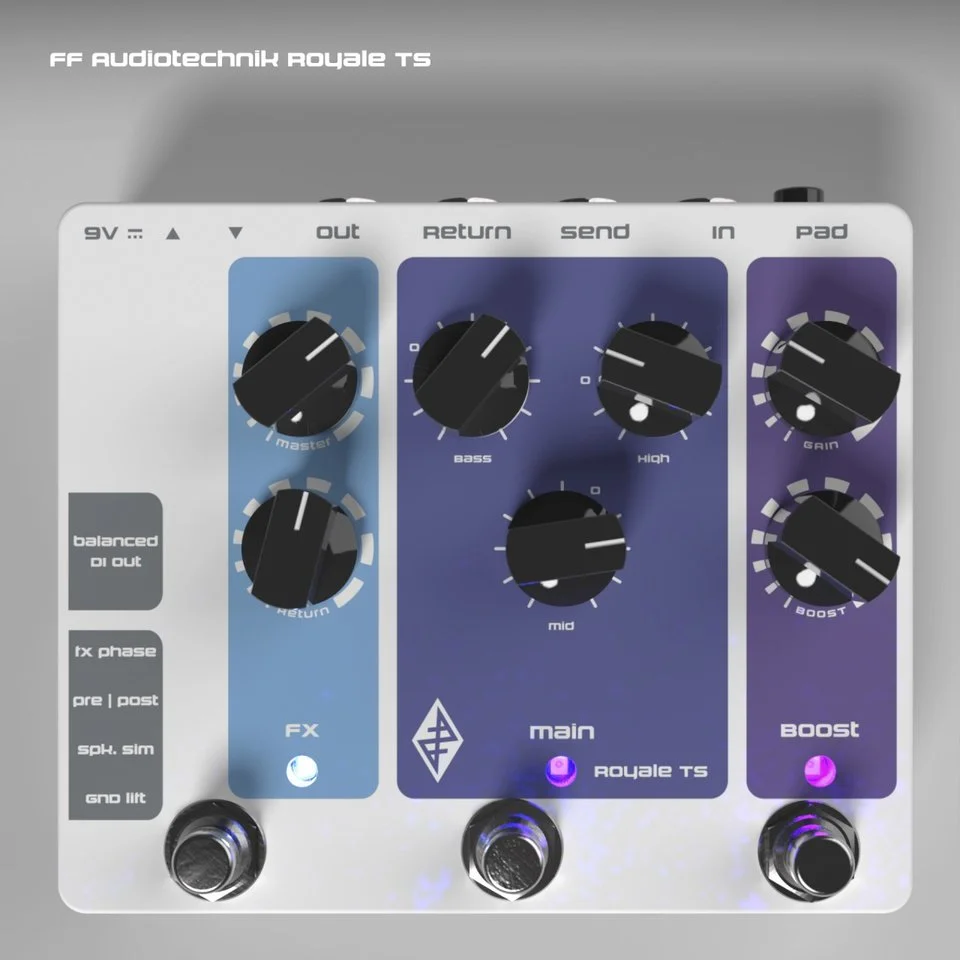Click the balanced DI out label

[x=115, y=551]
